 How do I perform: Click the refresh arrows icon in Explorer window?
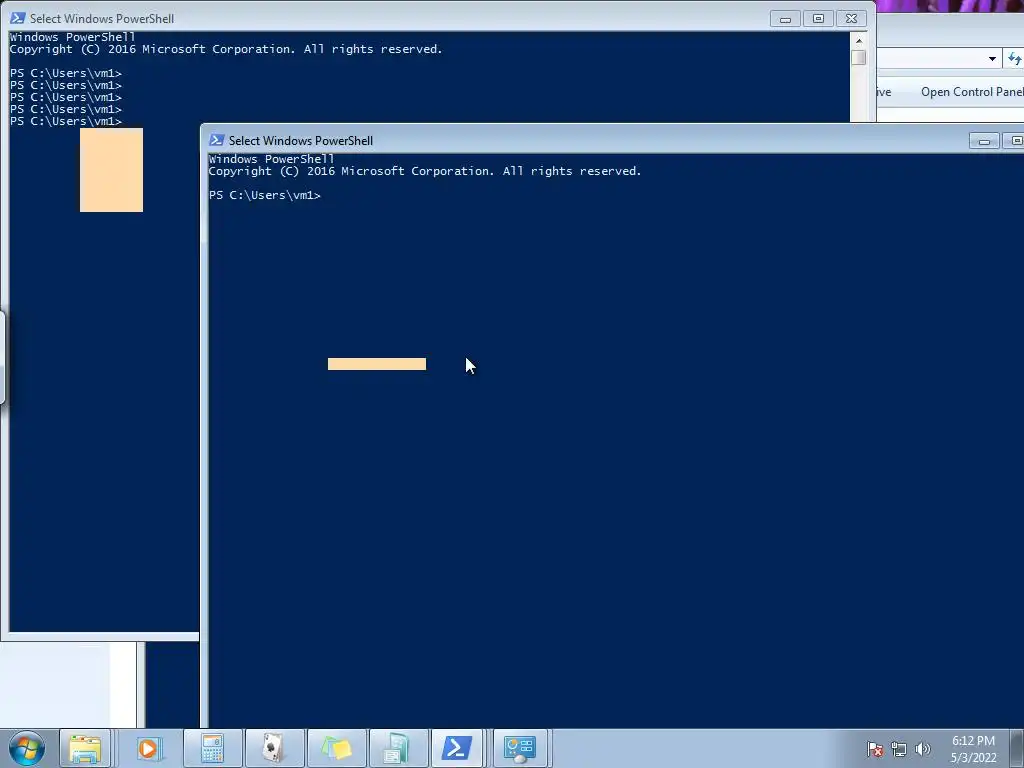(1014, 59)
